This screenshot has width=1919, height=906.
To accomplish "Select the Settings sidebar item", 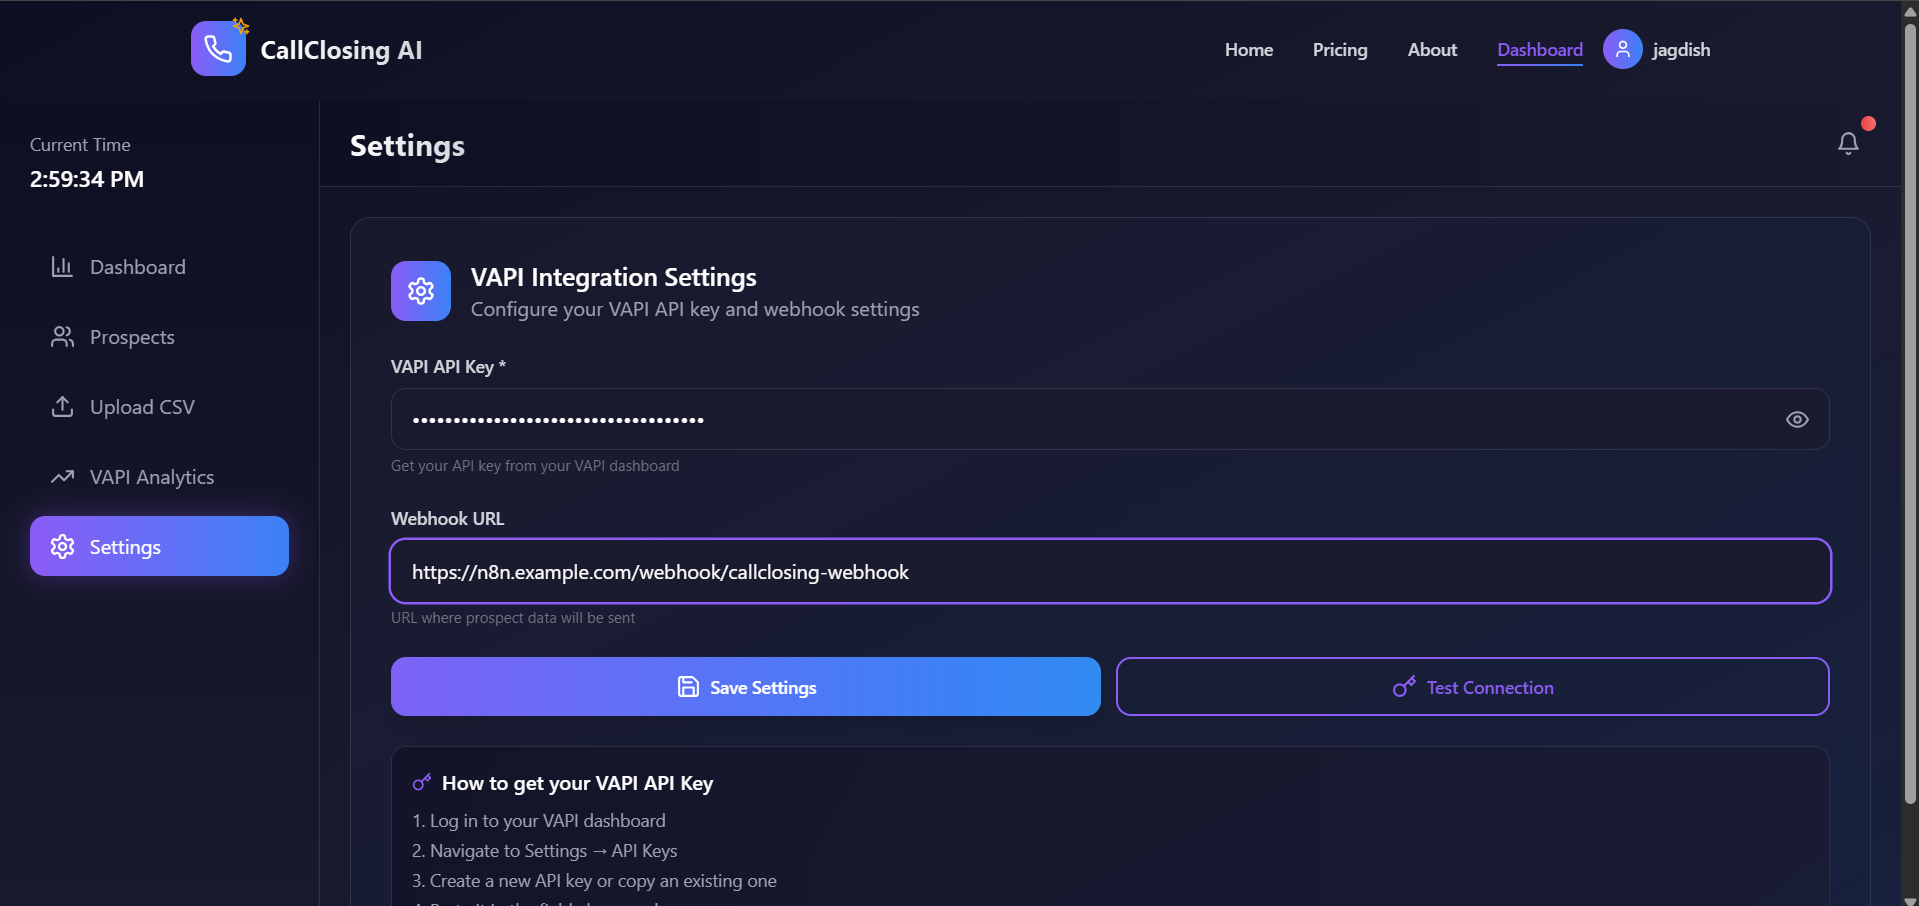I will (159, 546).
